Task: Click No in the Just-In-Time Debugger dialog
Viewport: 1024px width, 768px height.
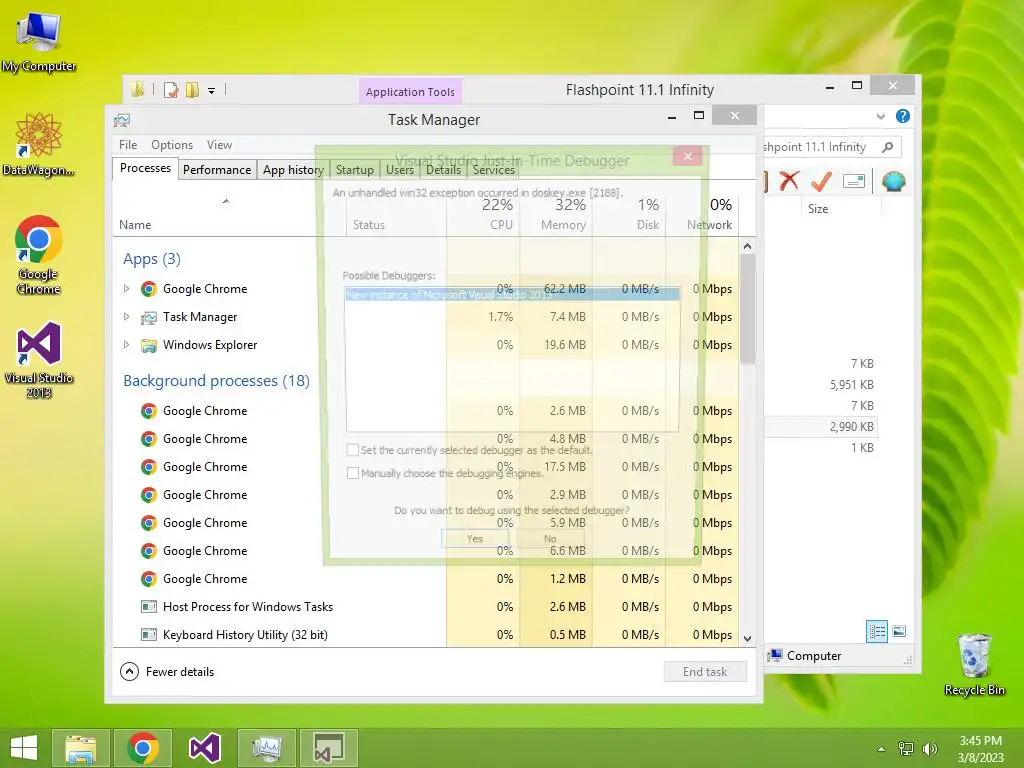Action: [x=550, y=539]
